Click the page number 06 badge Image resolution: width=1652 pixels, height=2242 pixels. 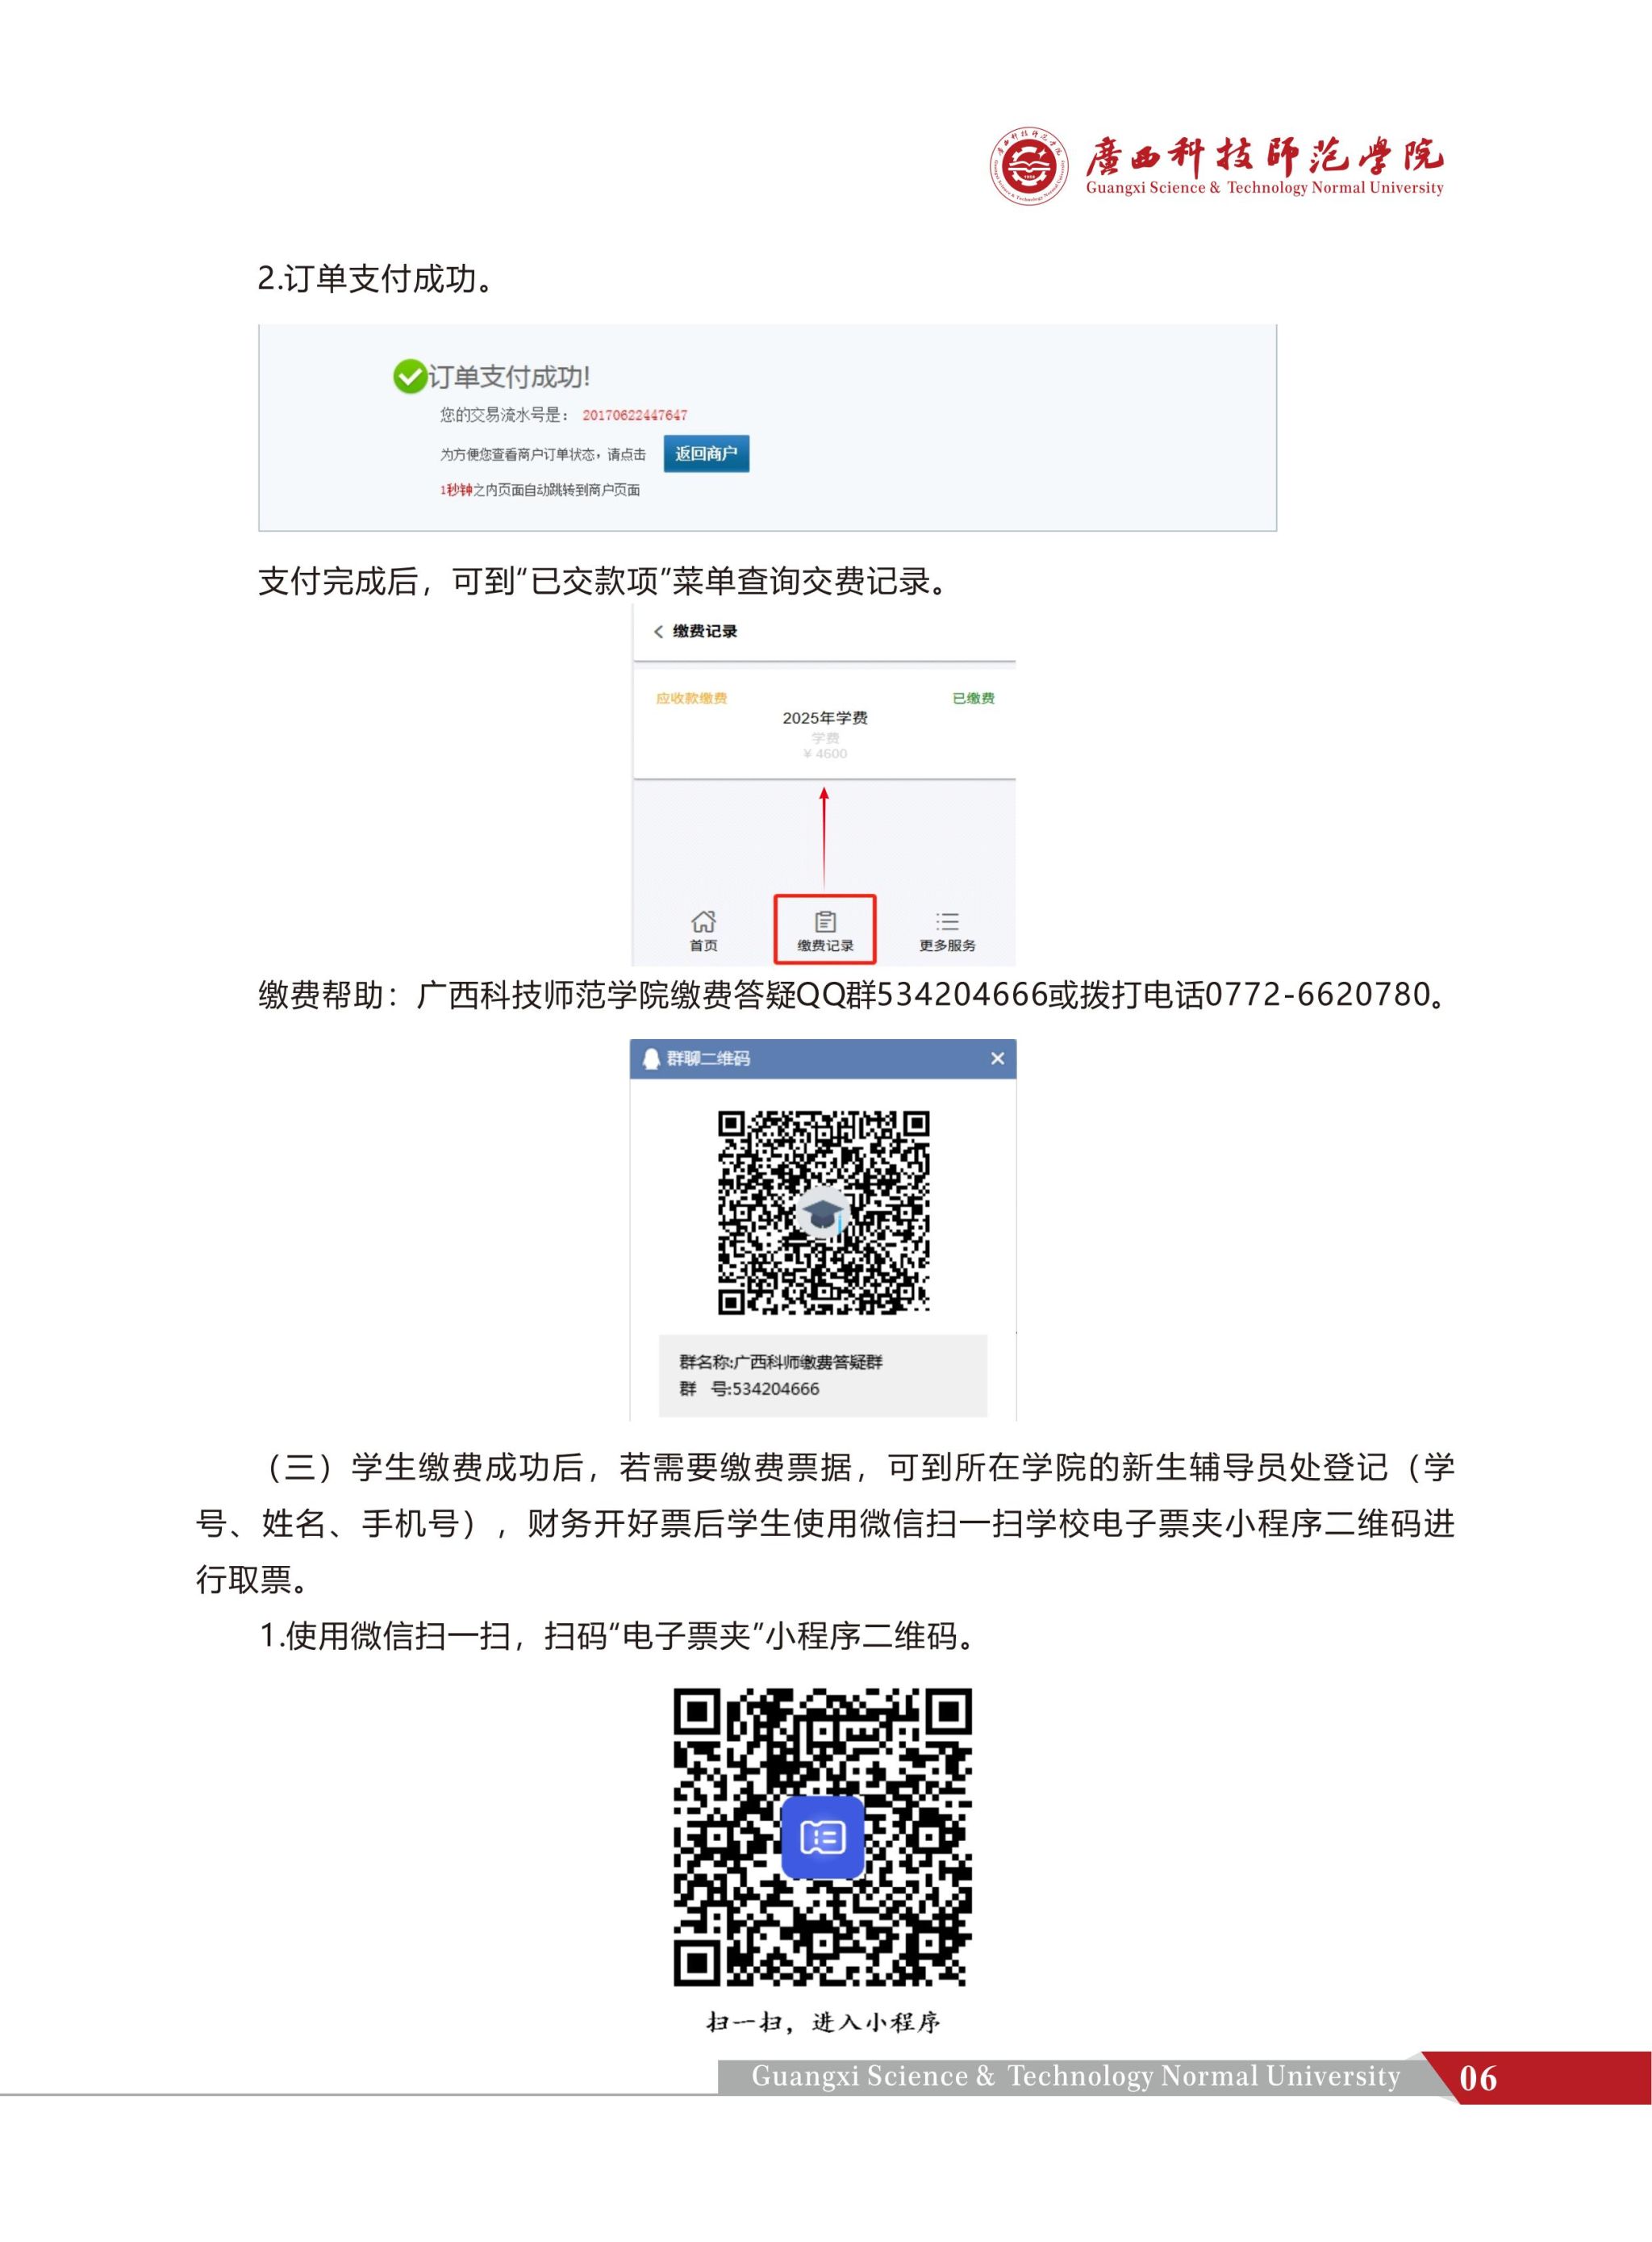click(1478, 2078)
